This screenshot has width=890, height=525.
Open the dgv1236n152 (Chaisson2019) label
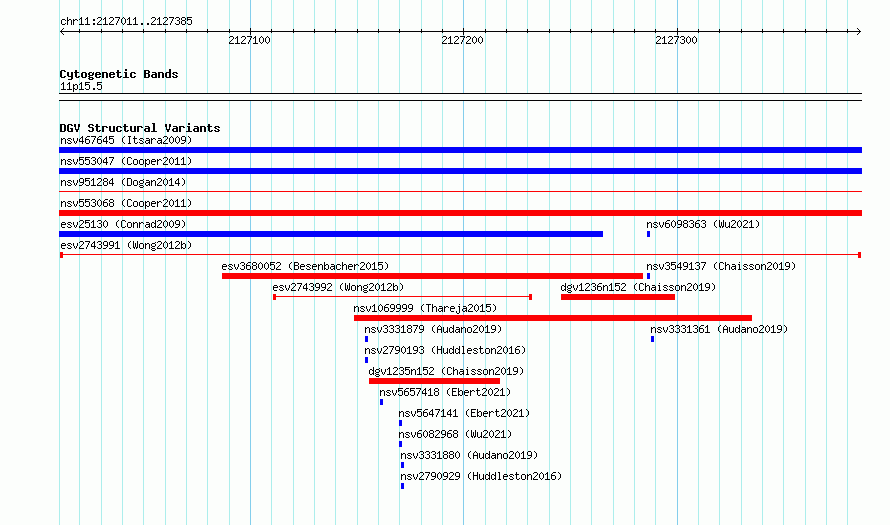(638, 287)
